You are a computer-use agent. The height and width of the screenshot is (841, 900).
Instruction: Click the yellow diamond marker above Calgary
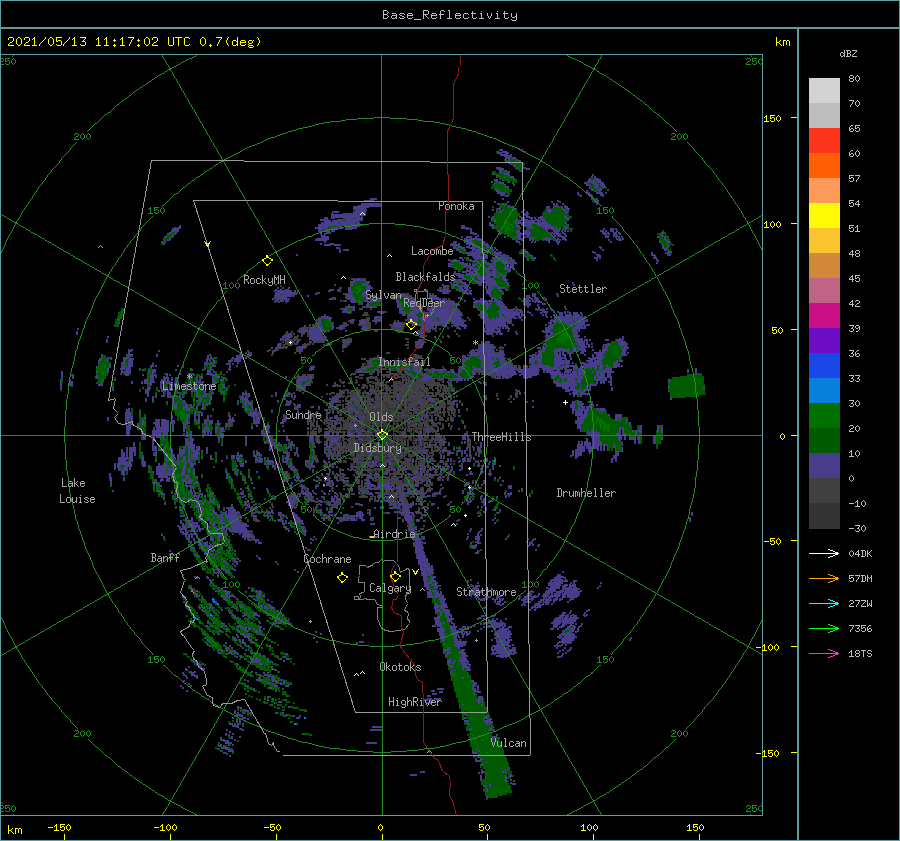click(395, 576)
